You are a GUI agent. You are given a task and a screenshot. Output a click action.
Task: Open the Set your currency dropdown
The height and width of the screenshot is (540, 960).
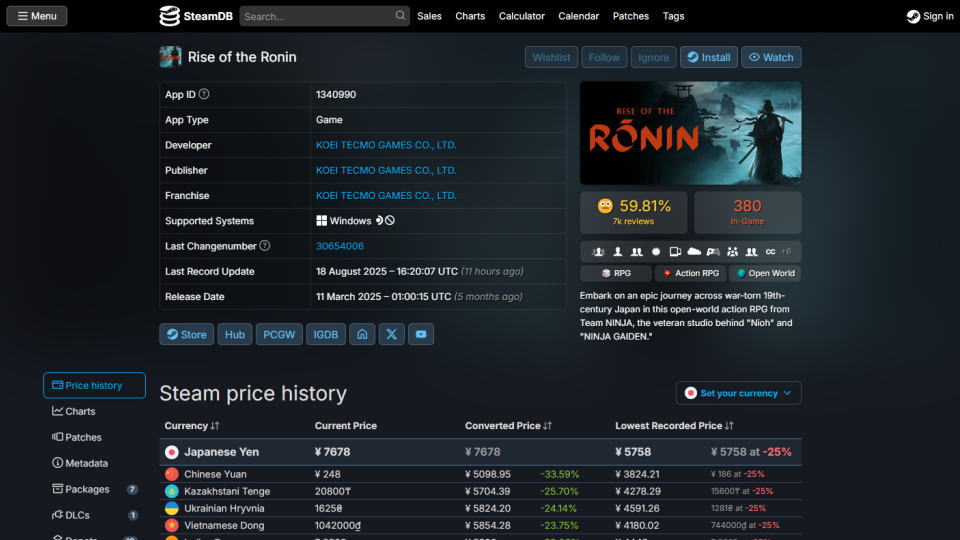(x=738, y=393)
